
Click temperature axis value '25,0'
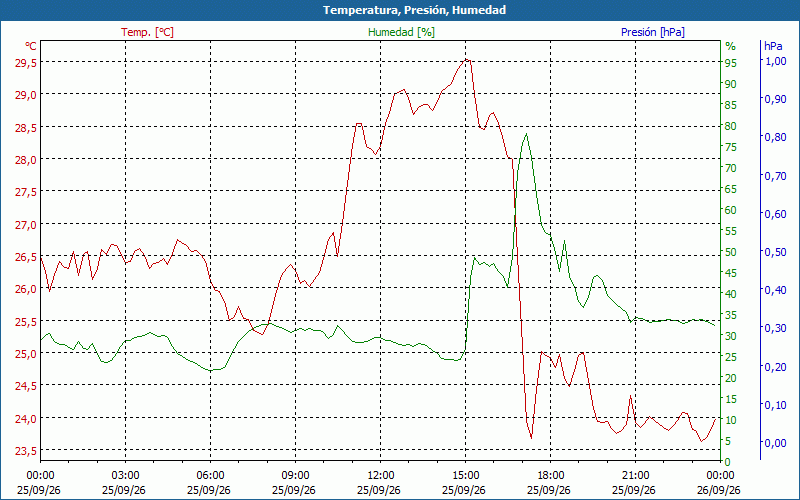(x=26, y=354)
